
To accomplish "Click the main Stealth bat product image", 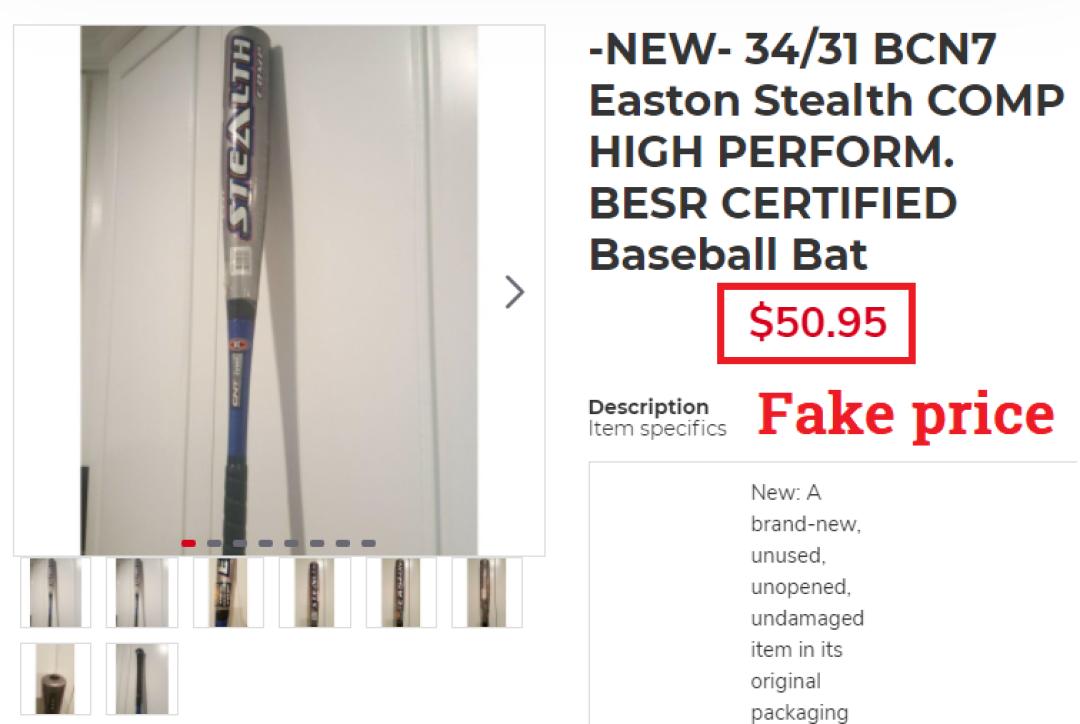I will click(279, 290).
